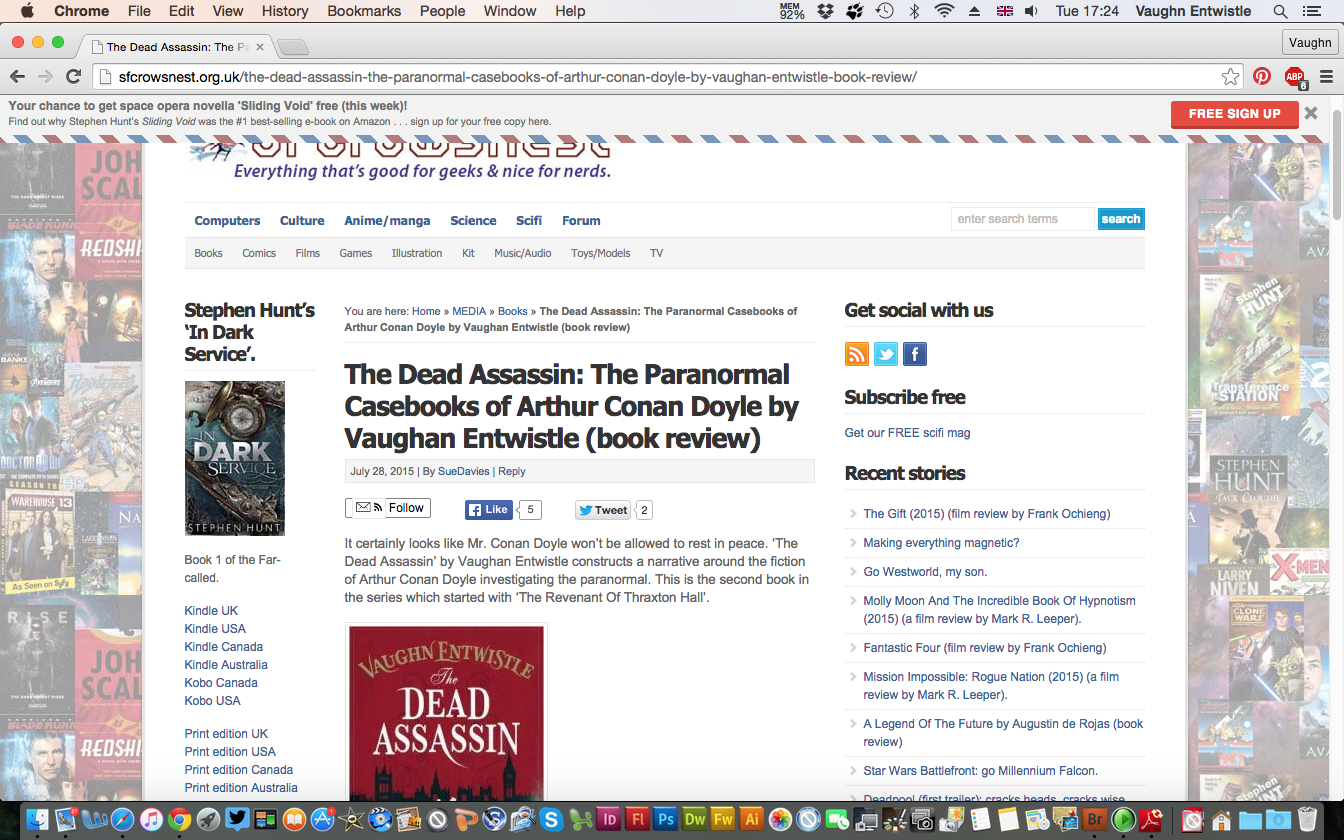Go to the Toys/Models subcategory
This screenshot has width=1344, height=840.
point(601,253)
